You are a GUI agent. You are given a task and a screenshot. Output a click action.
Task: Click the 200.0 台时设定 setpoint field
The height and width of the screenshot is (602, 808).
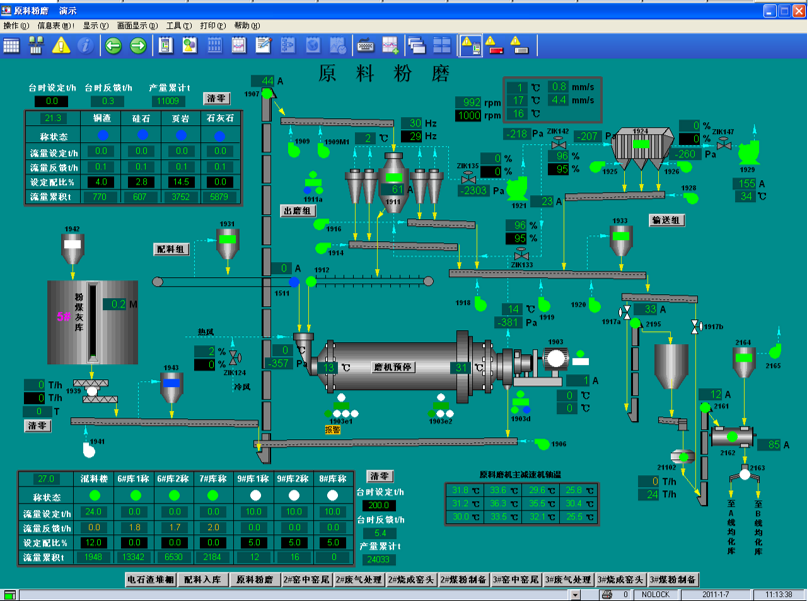click(379, 506)
